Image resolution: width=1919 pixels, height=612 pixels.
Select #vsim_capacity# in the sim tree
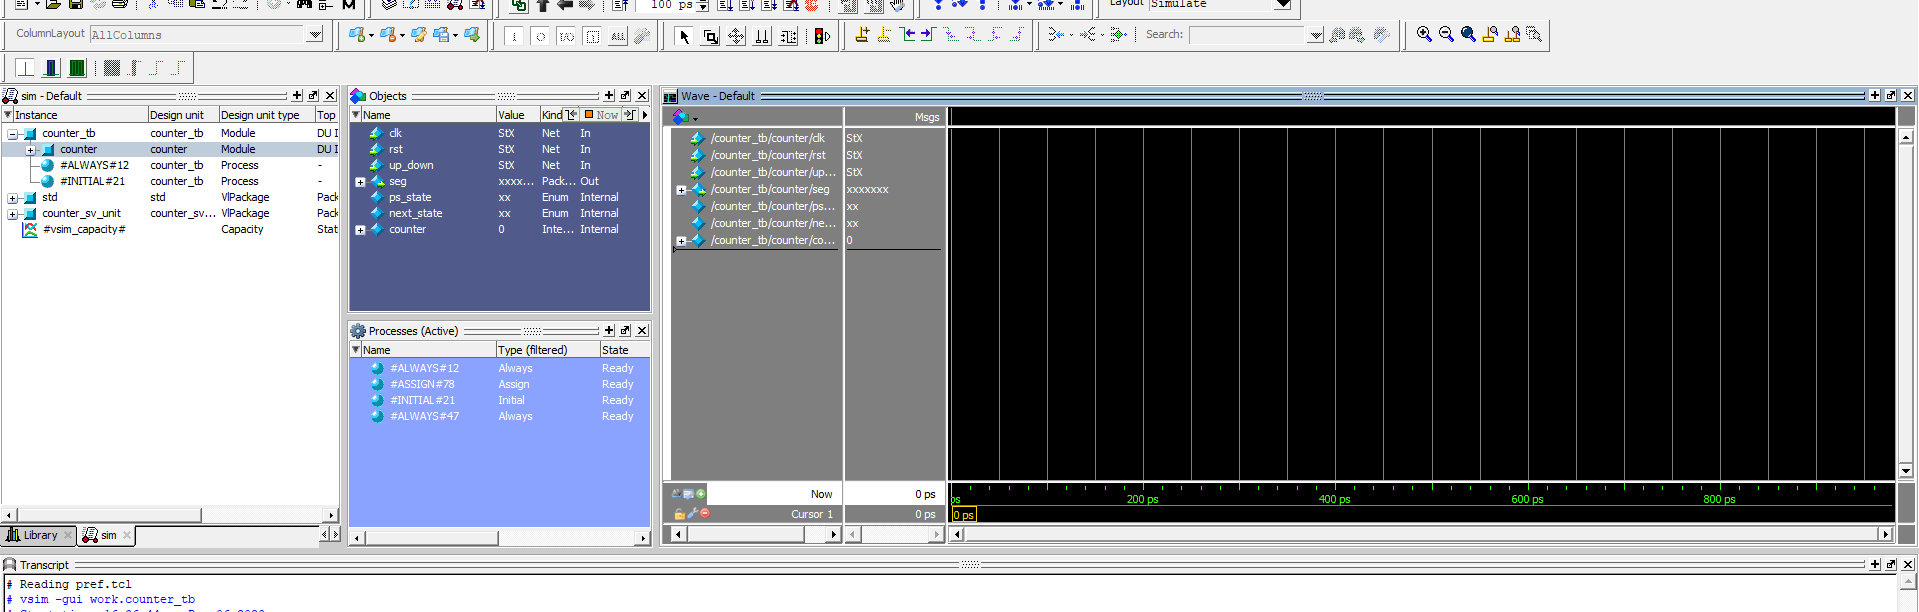coord(84,230)
